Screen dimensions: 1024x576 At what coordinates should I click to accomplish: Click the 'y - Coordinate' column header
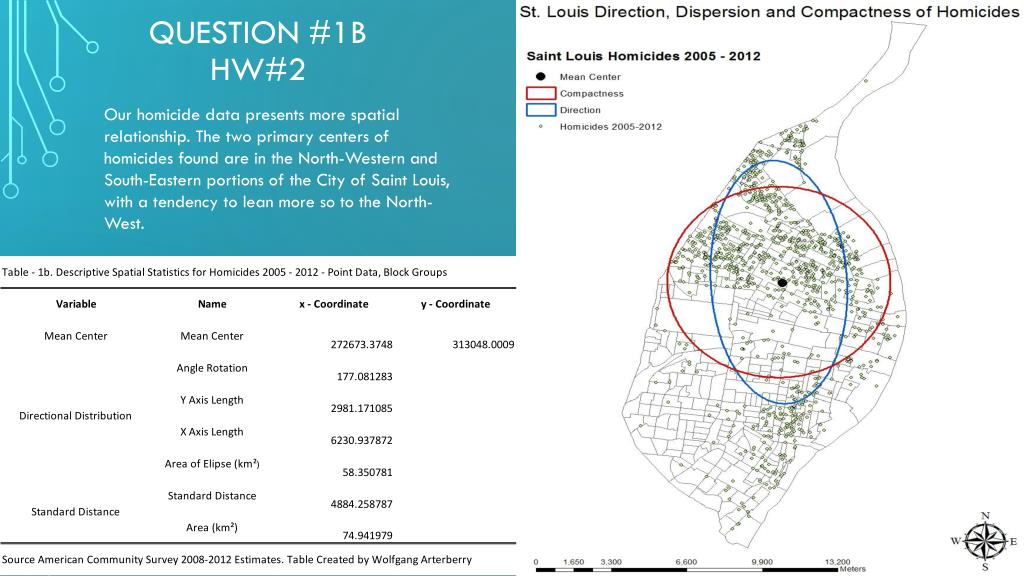(x=455, y=304)
